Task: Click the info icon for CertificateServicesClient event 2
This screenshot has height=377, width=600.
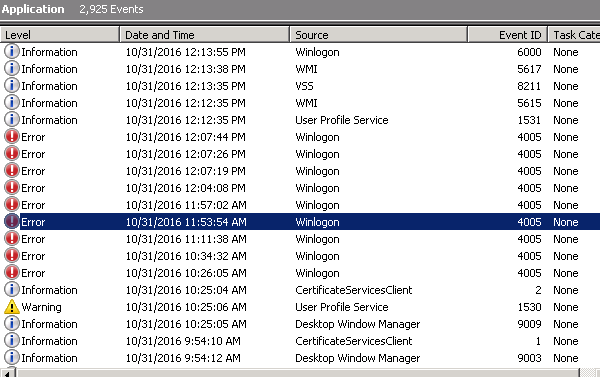Action: point(12,289)
